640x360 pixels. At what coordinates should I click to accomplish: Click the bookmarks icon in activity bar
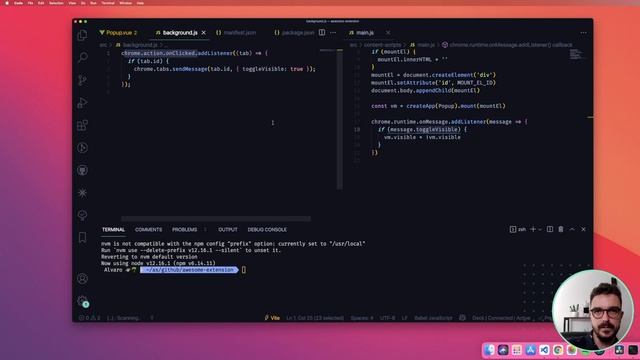(82, 237)
